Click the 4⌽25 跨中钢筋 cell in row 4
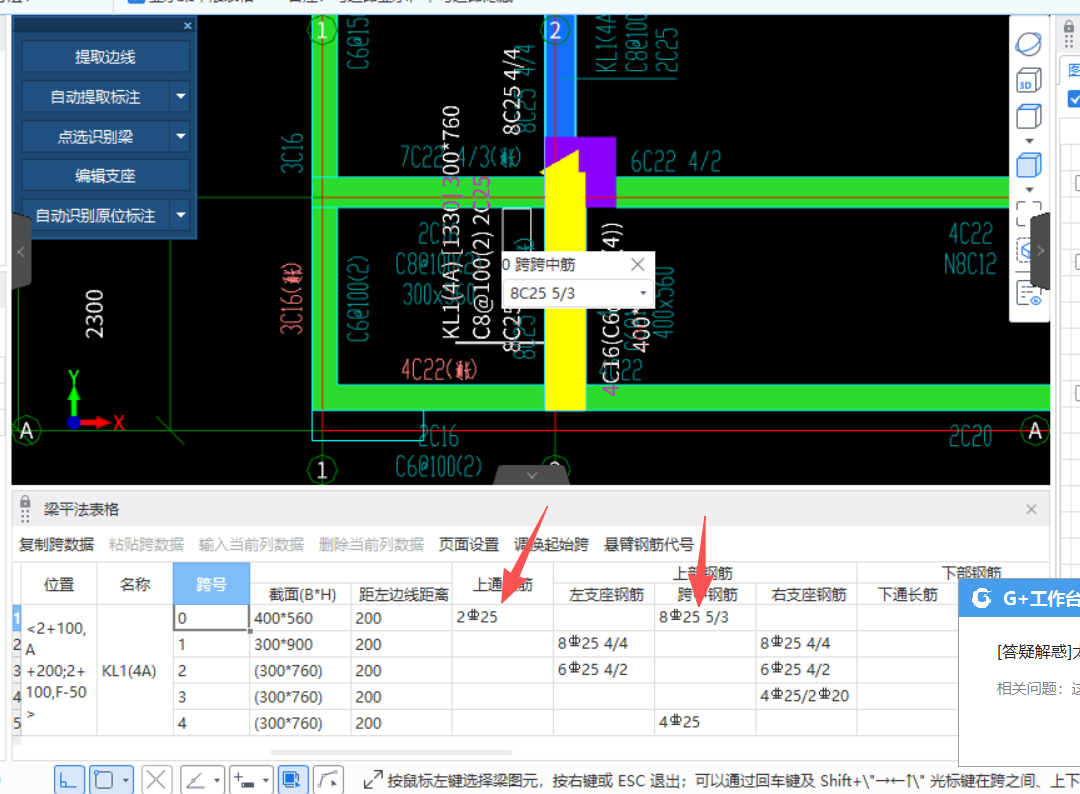 pyautogui.click(x=705, y=722)
